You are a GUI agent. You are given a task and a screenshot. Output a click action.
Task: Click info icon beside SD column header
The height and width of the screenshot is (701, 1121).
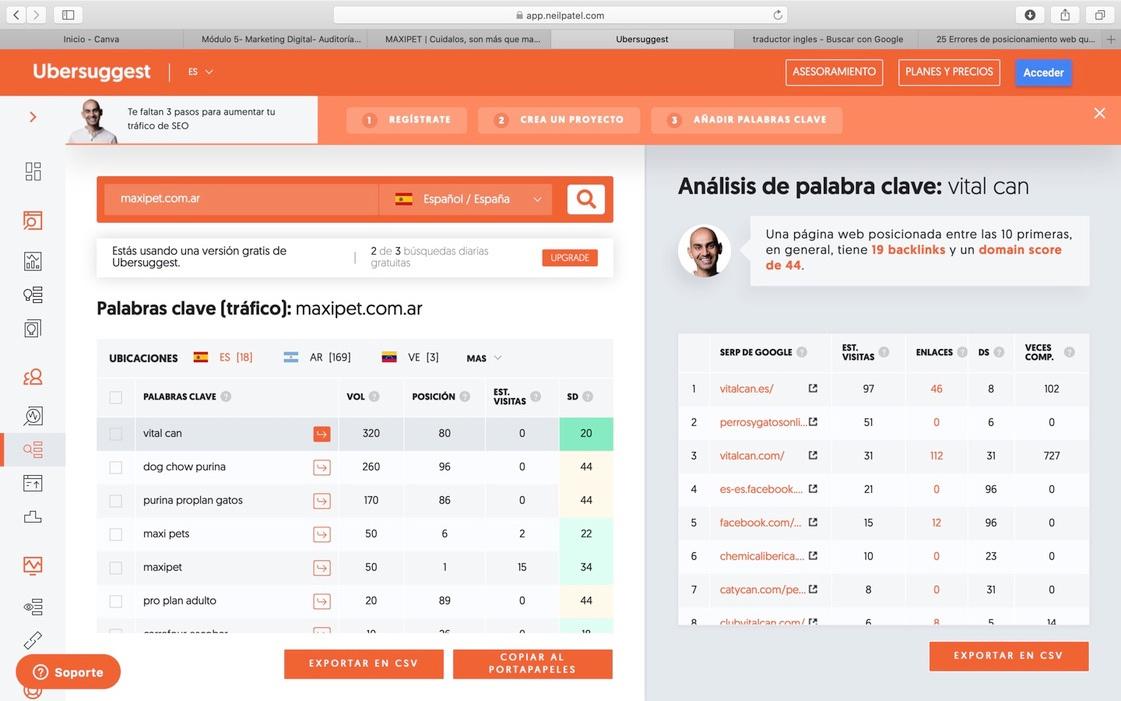tap(588, 397)
